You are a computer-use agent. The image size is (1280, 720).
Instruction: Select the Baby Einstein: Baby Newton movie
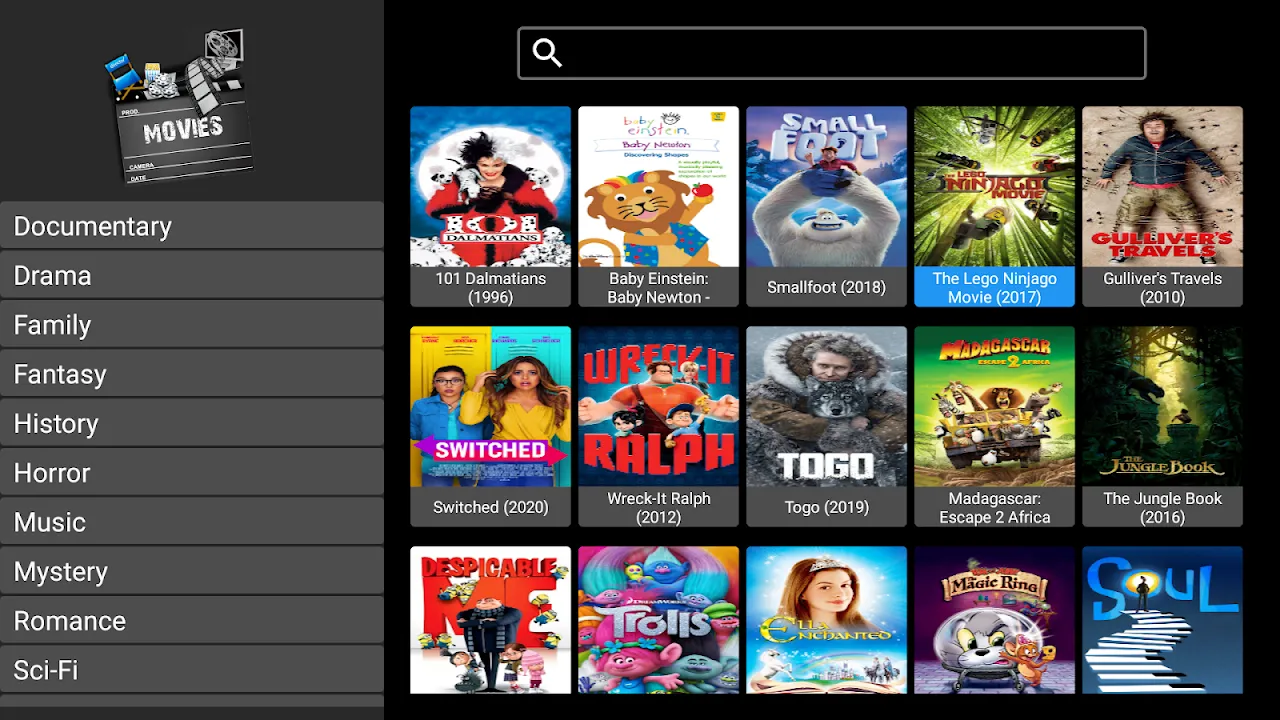pos(659,207)
